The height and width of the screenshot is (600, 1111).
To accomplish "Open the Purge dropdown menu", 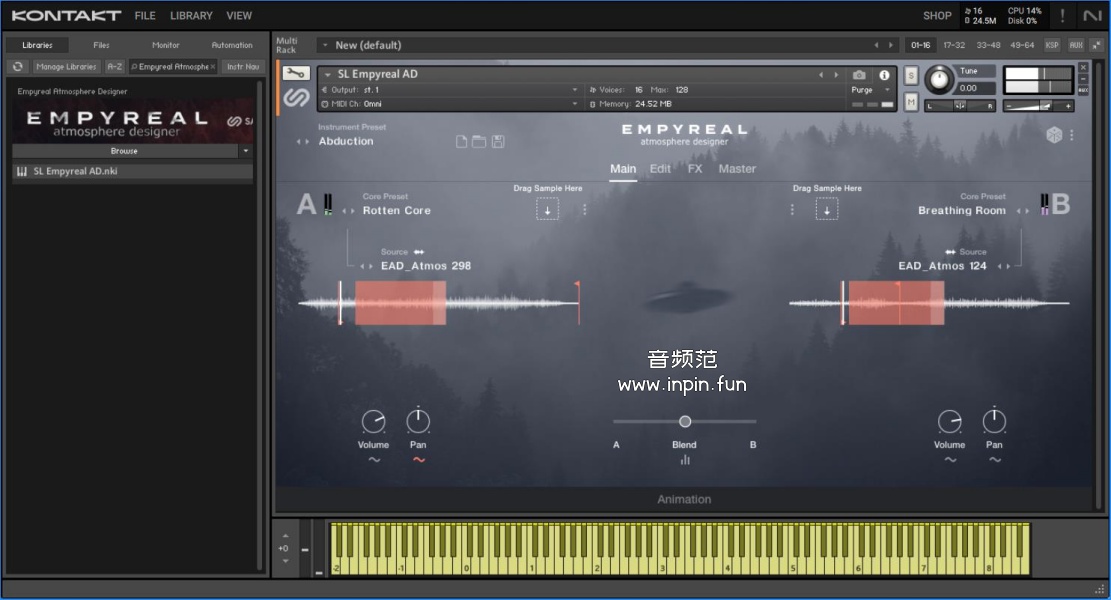I will pyautogui.click(x=870, y=90).
